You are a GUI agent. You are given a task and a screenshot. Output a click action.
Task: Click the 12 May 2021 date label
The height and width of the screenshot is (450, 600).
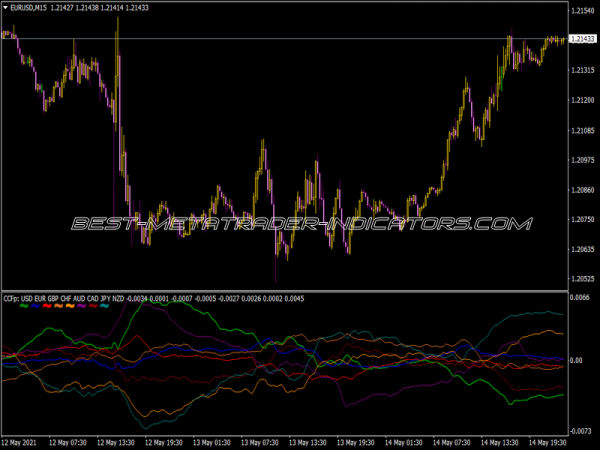[22, 441]
